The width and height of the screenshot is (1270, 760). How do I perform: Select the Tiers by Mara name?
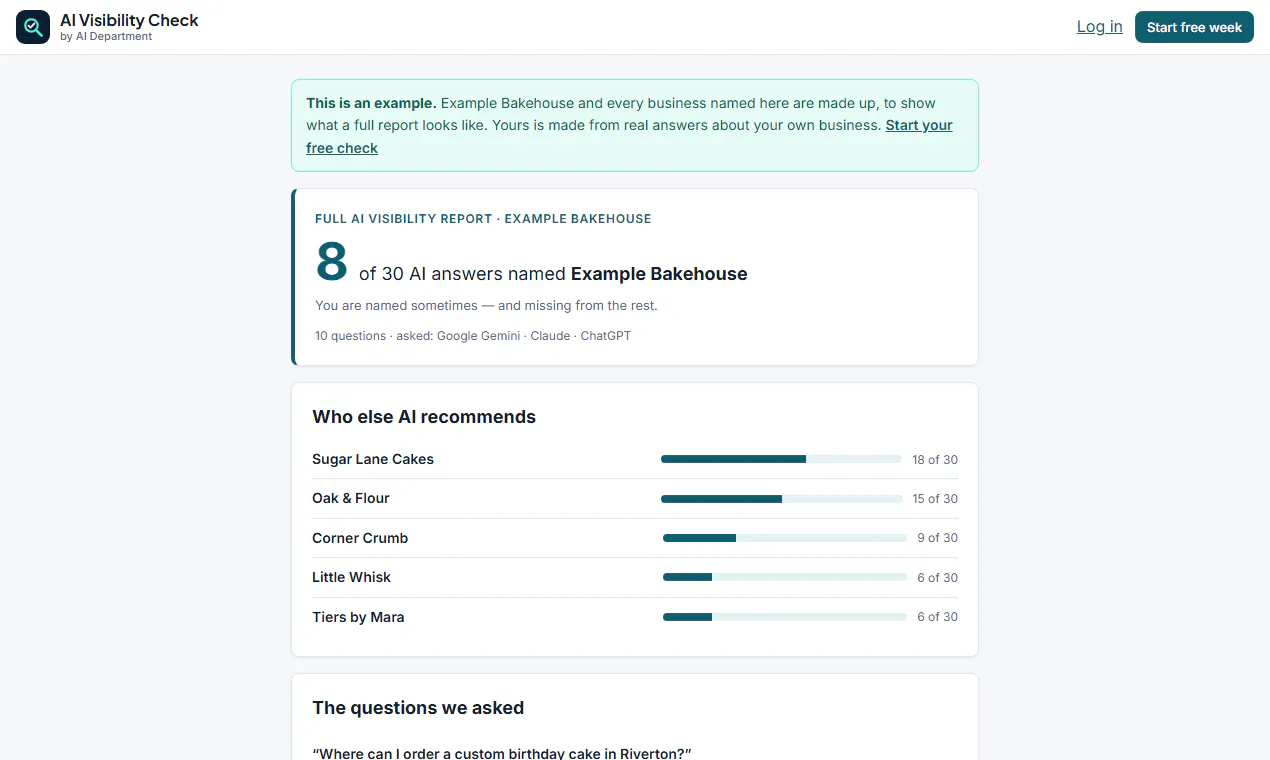(x=358, y=617)
